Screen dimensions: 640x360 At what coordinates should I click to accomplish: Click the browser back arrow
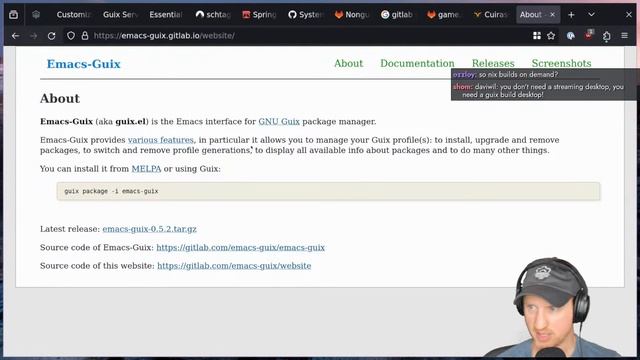click(16, 36)
